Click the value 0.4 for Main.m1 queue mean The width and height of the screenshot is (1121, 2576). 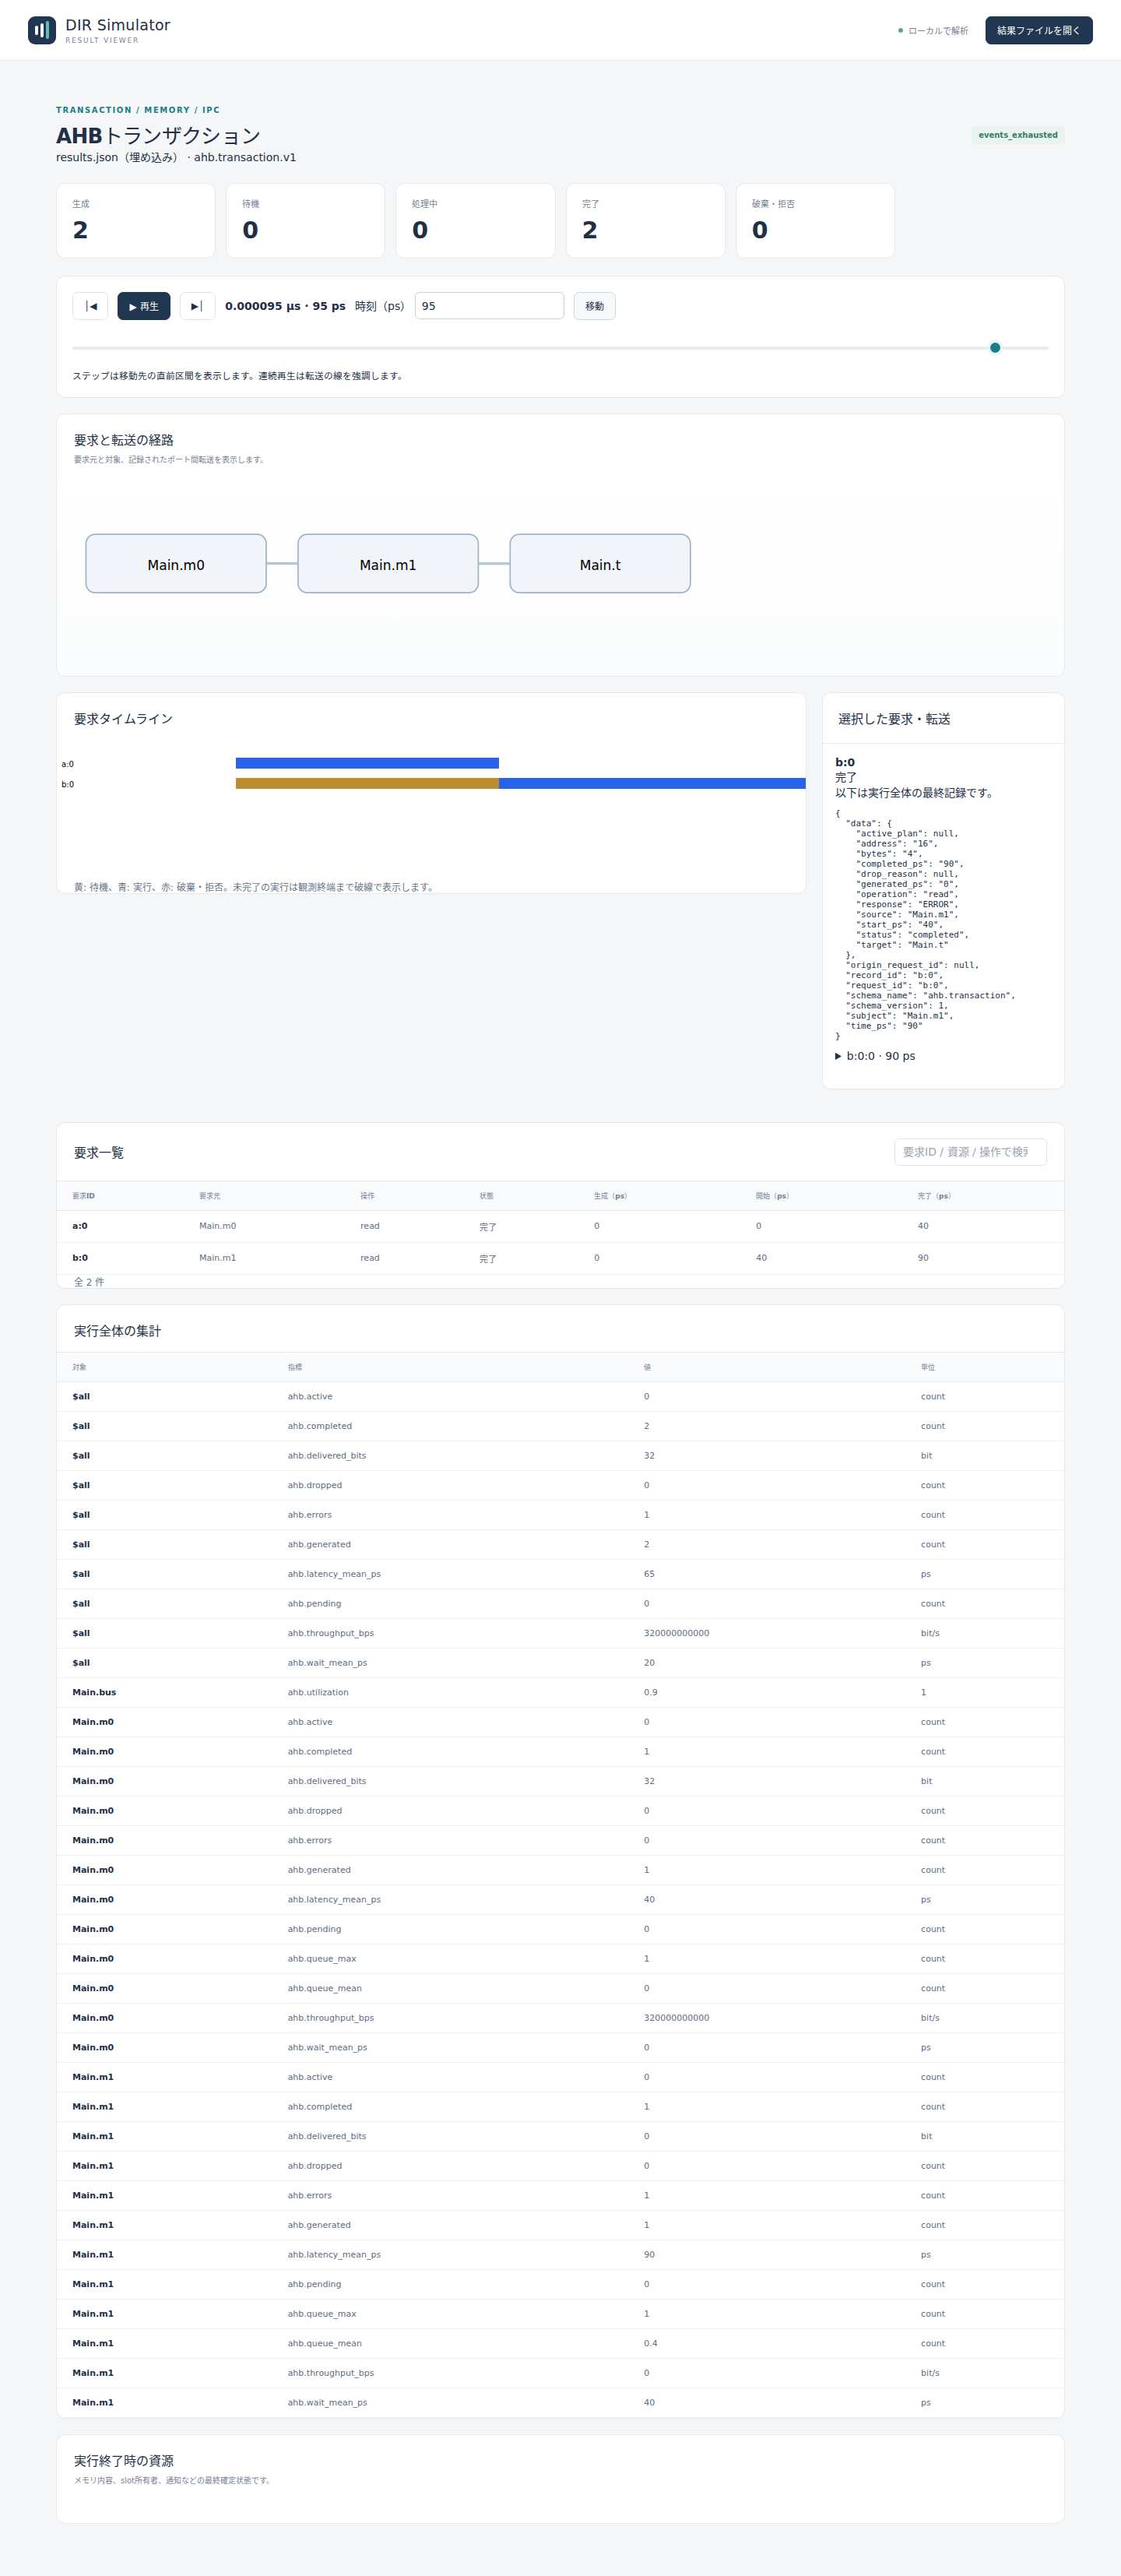[x=651, y=2343]
